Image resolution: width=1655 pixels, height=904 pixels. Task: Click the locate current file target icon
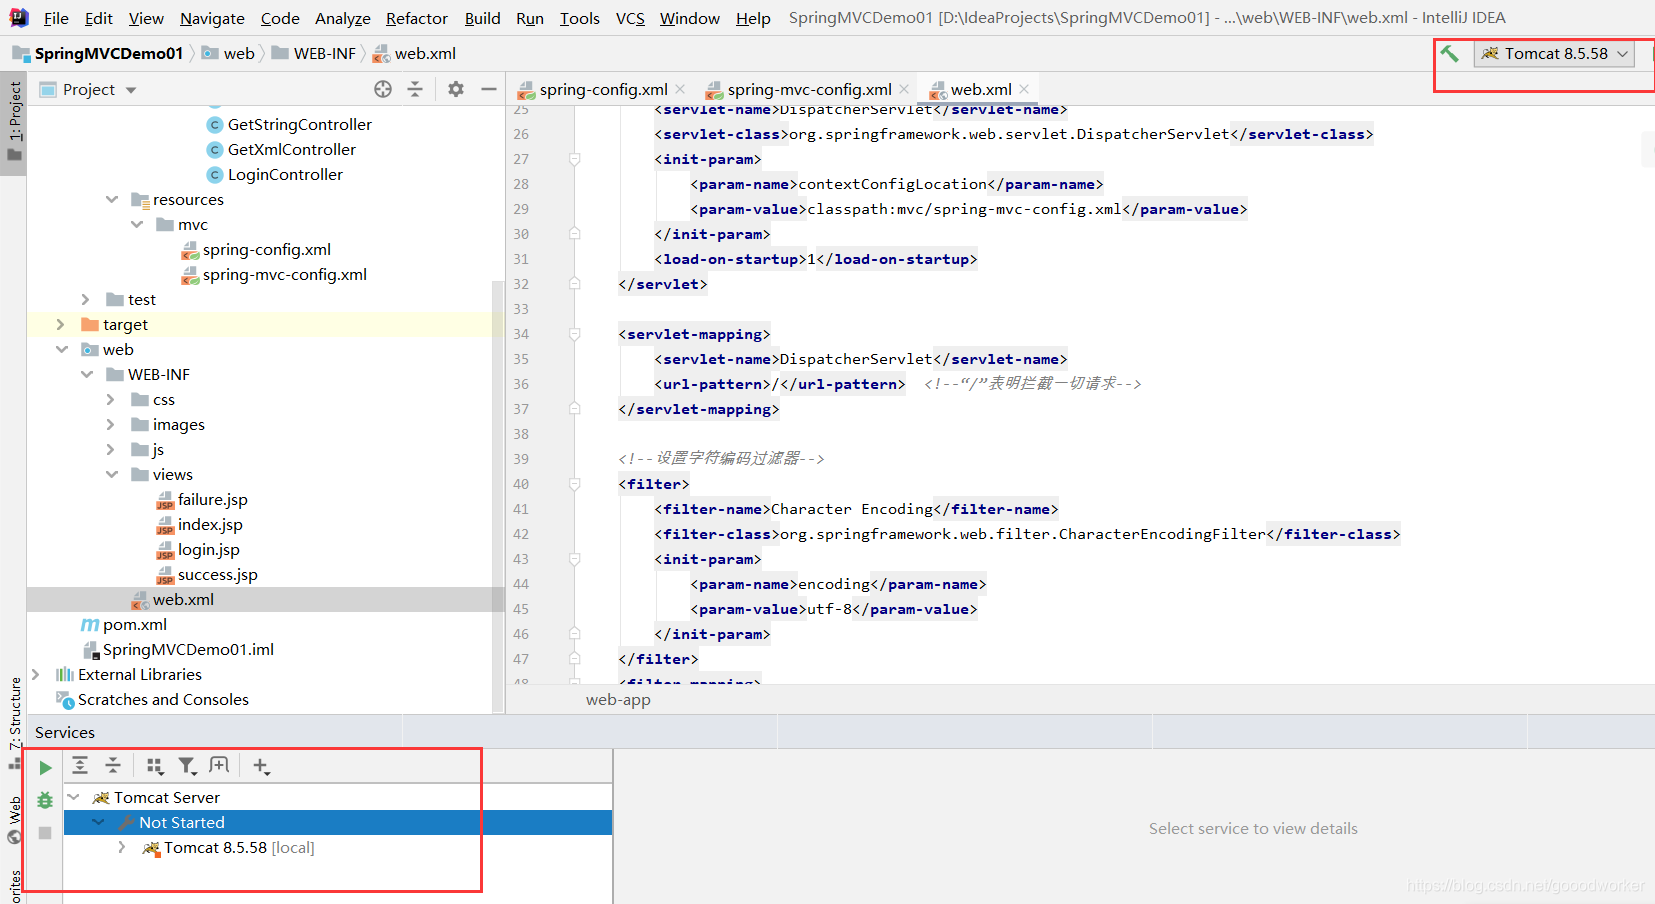[383, 89]
